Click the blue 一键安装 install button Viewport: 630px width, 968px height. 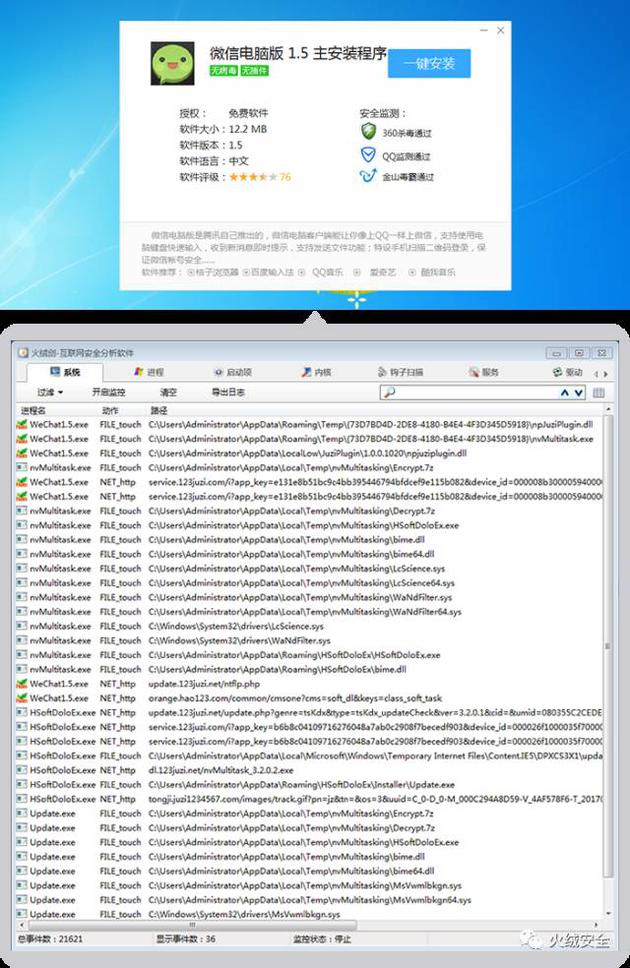coord(429,64)
